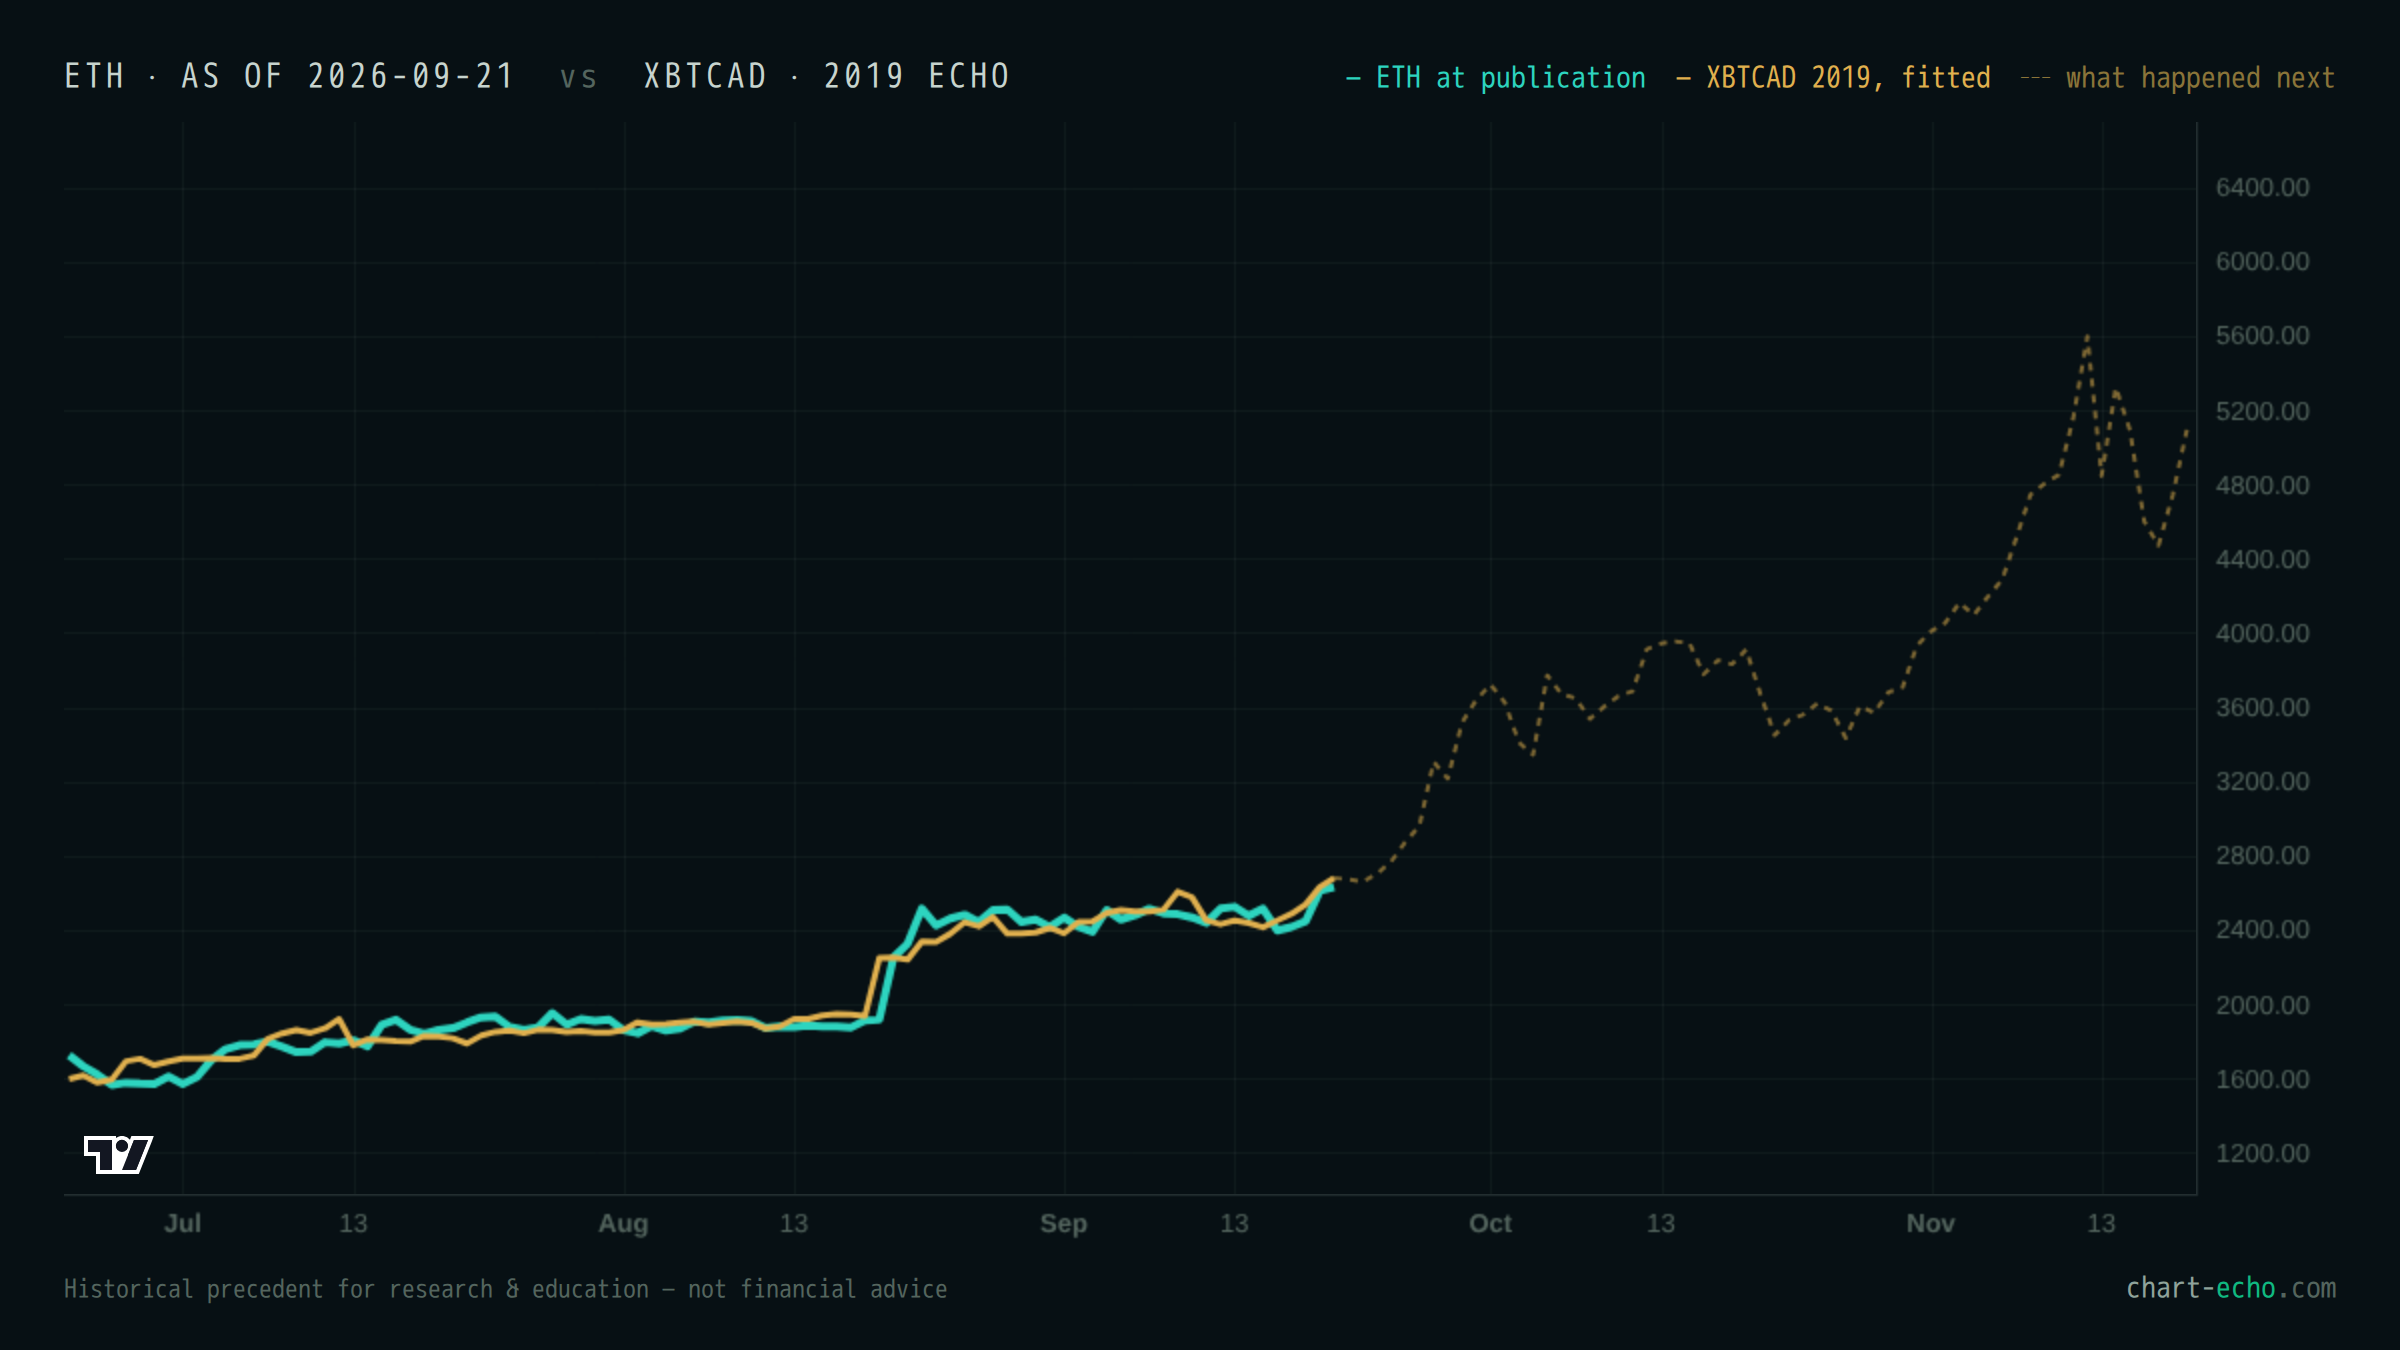Click the 2400.00 price axis label
The height and width of the screenshot is (1350, 2400).
[2262, 929]
